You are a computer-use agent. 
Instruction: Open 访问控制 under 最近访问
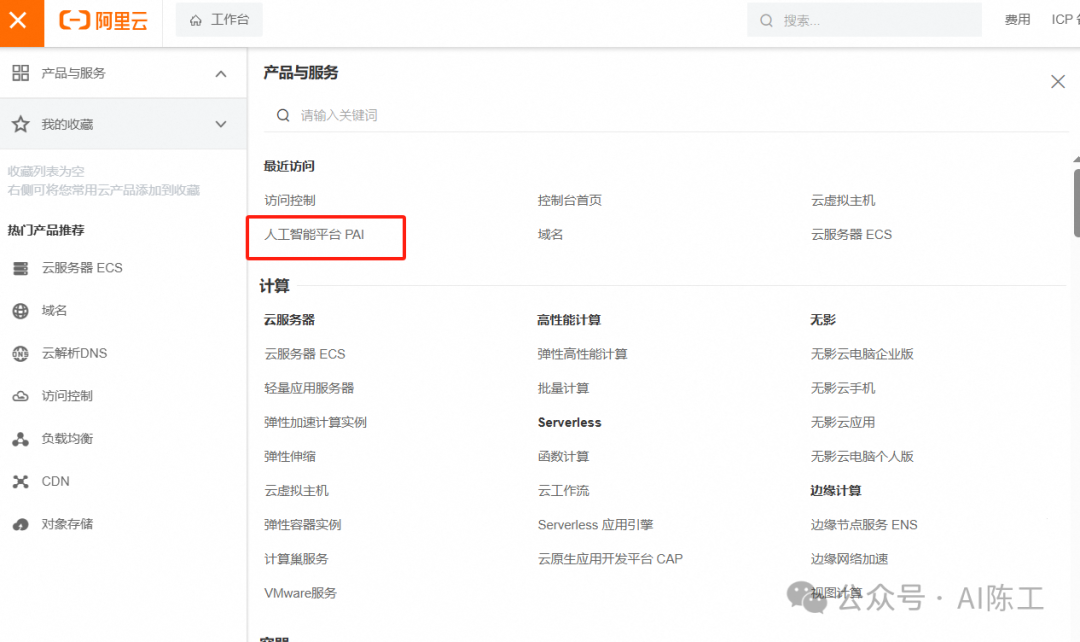(x=290, y=200)
